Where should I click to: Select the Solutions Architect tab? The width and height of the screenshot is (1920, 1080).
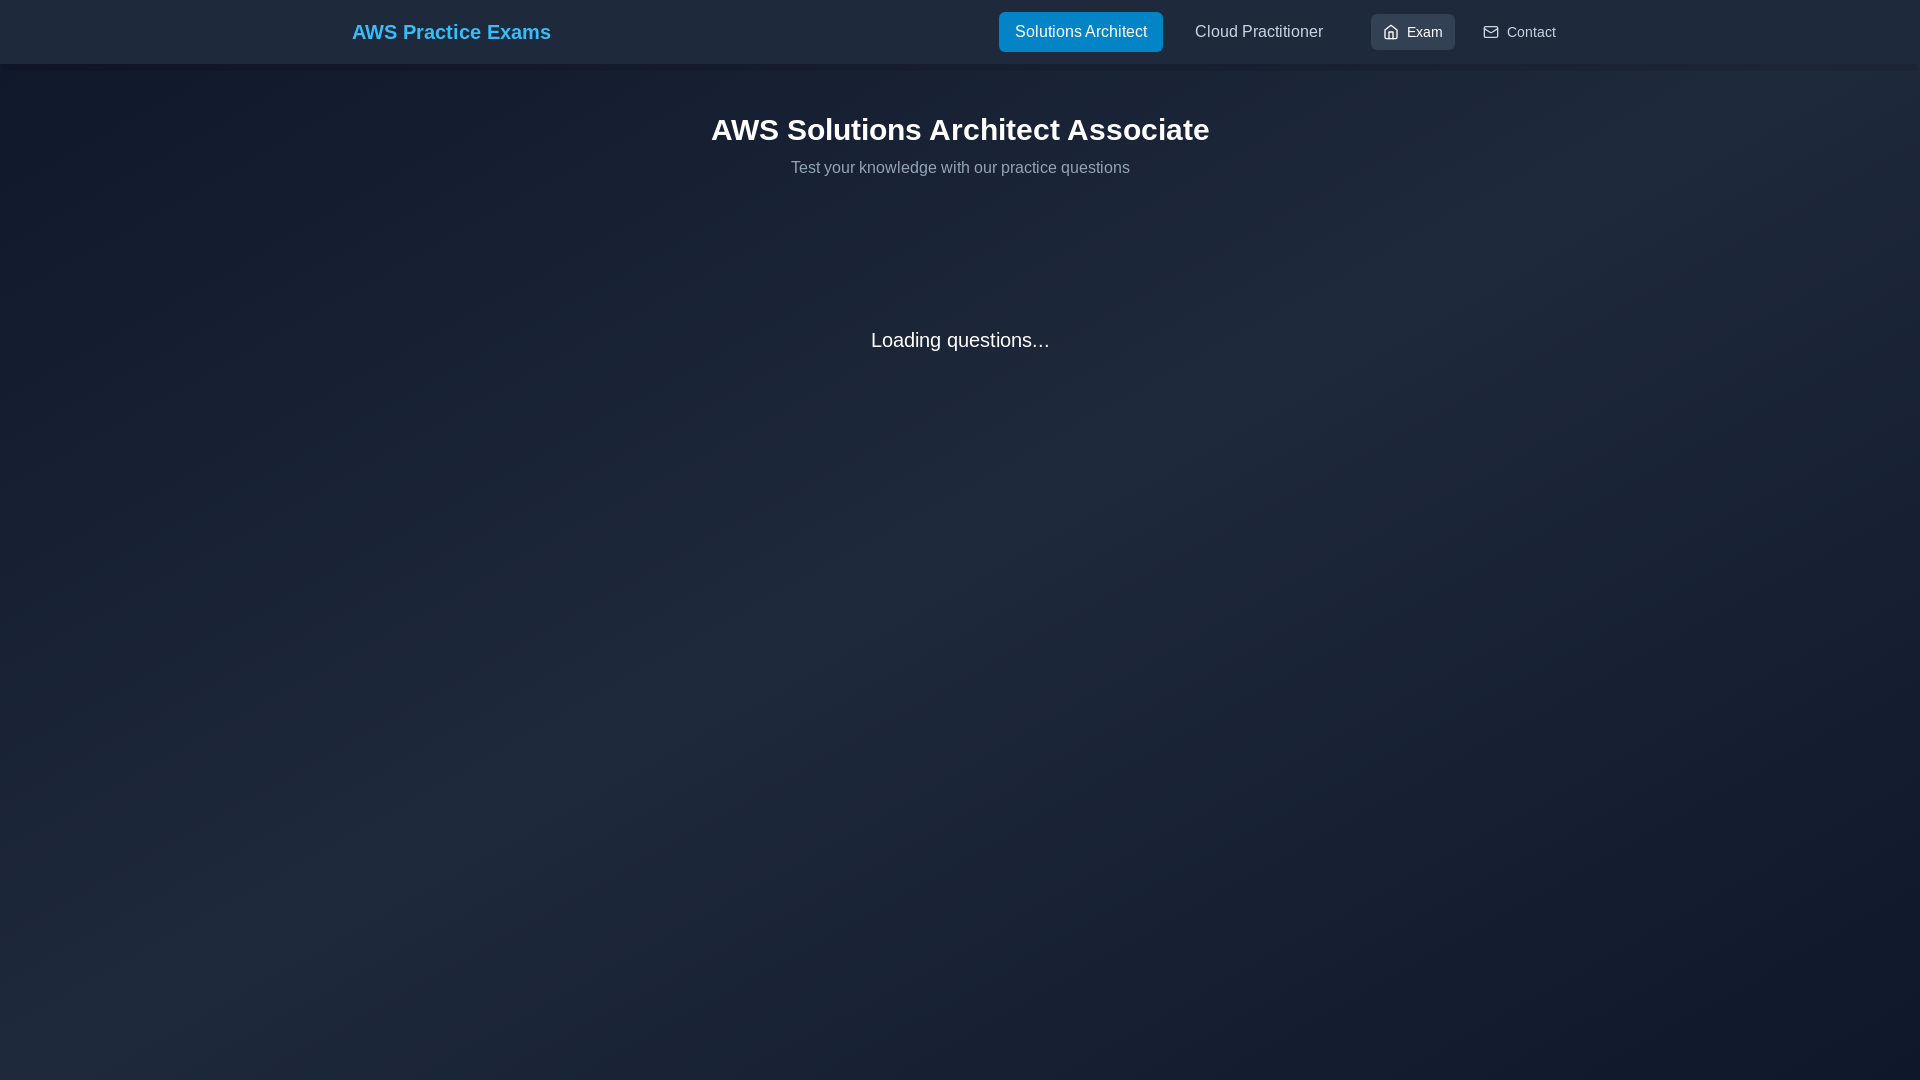pos(1080,32)
